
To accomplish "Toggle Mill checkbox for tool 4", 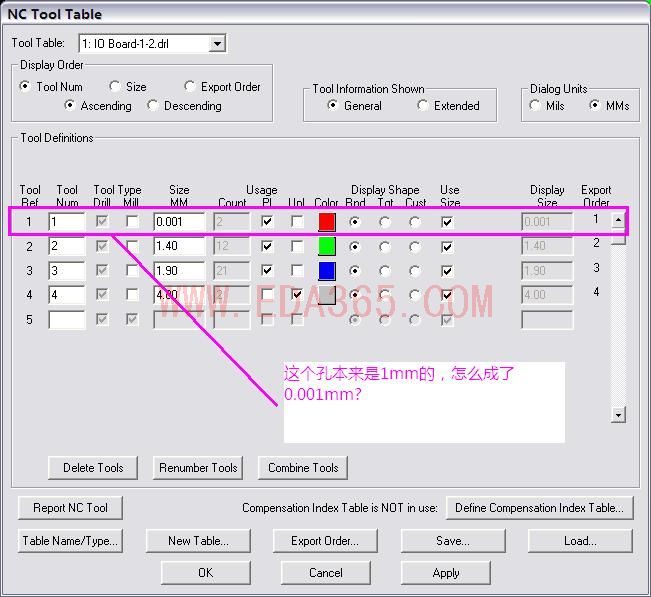I will [132, 295].
